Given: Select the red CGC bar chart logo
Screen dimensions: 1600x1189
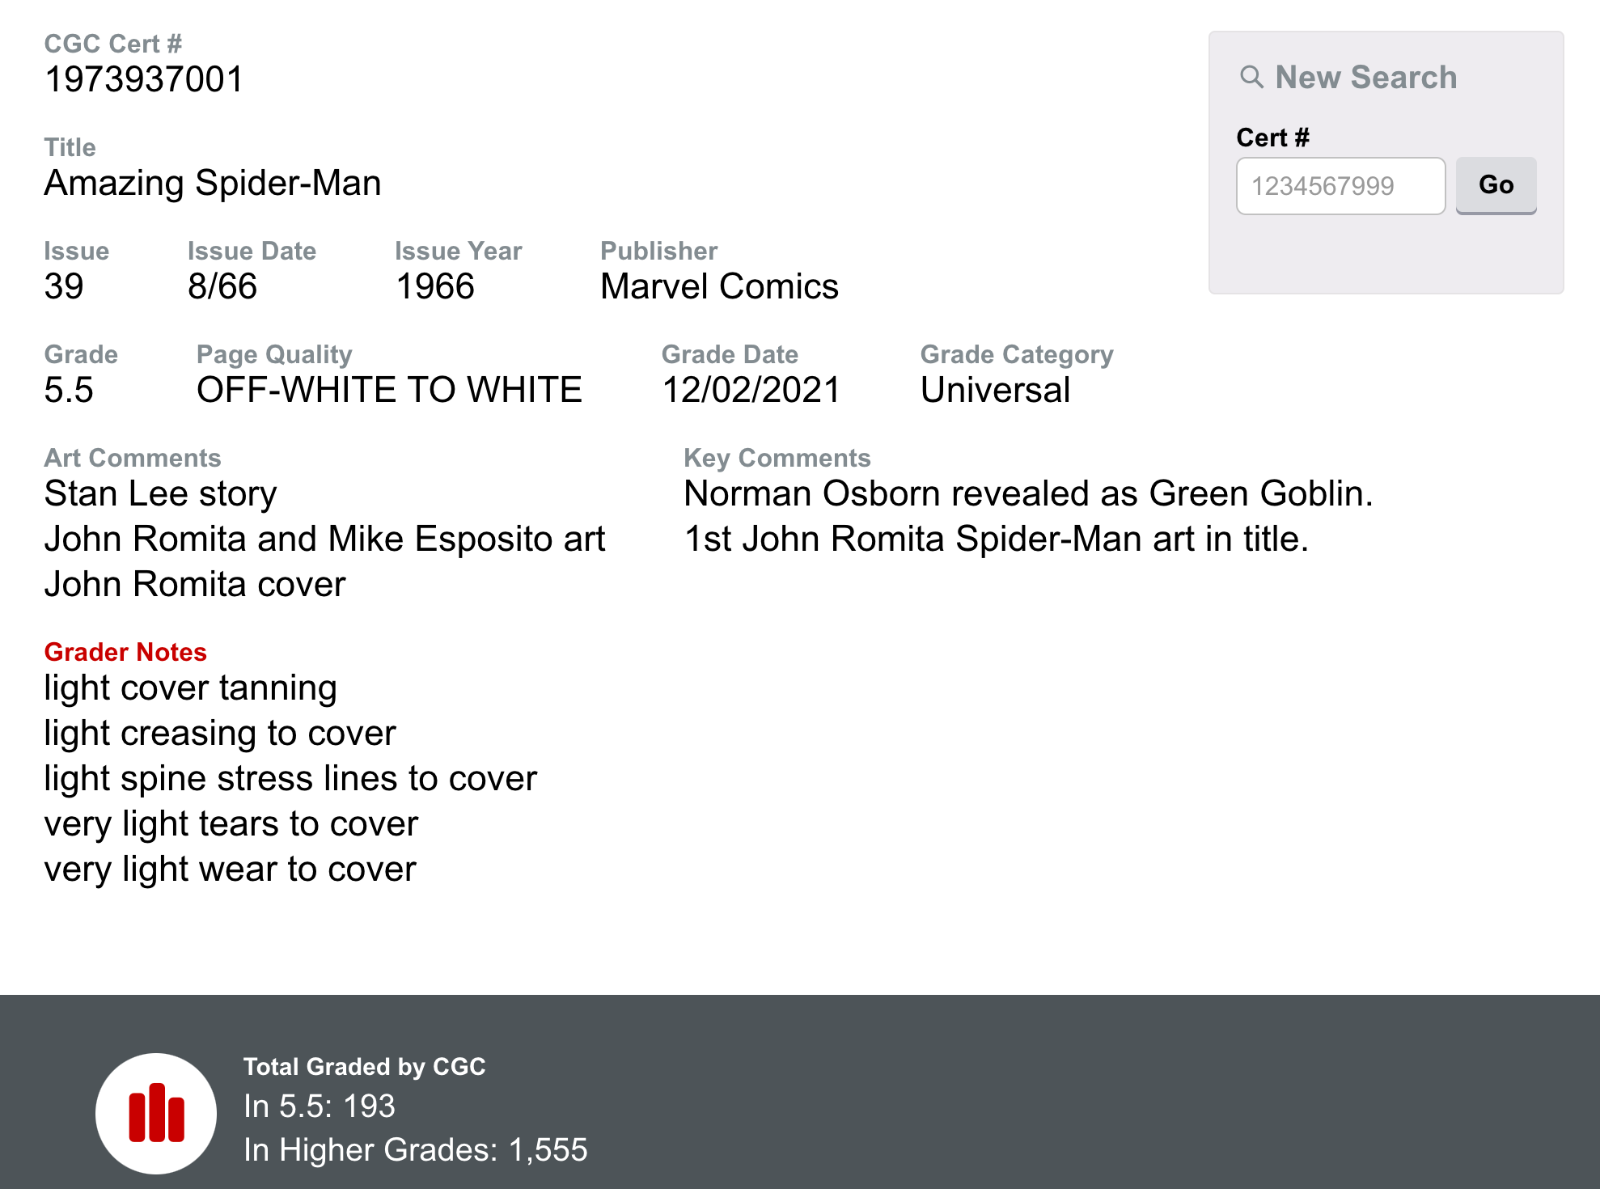Looking at the screenshot, I should pyautogui.click(x=155, y=1112).
